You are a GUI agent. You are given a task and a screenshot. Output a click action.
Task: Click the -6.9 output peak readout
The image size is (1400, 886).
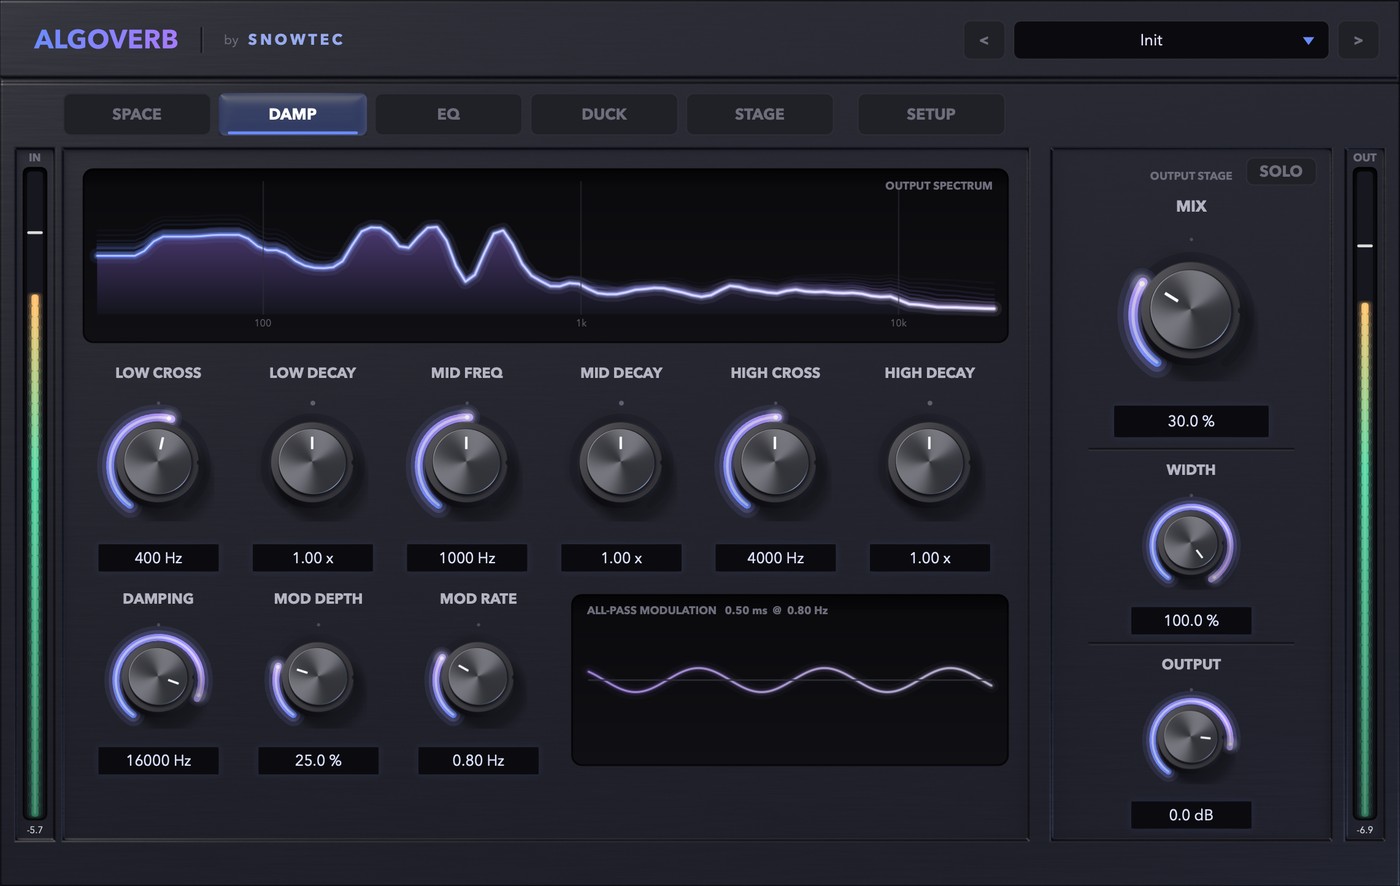(1364, 830)
